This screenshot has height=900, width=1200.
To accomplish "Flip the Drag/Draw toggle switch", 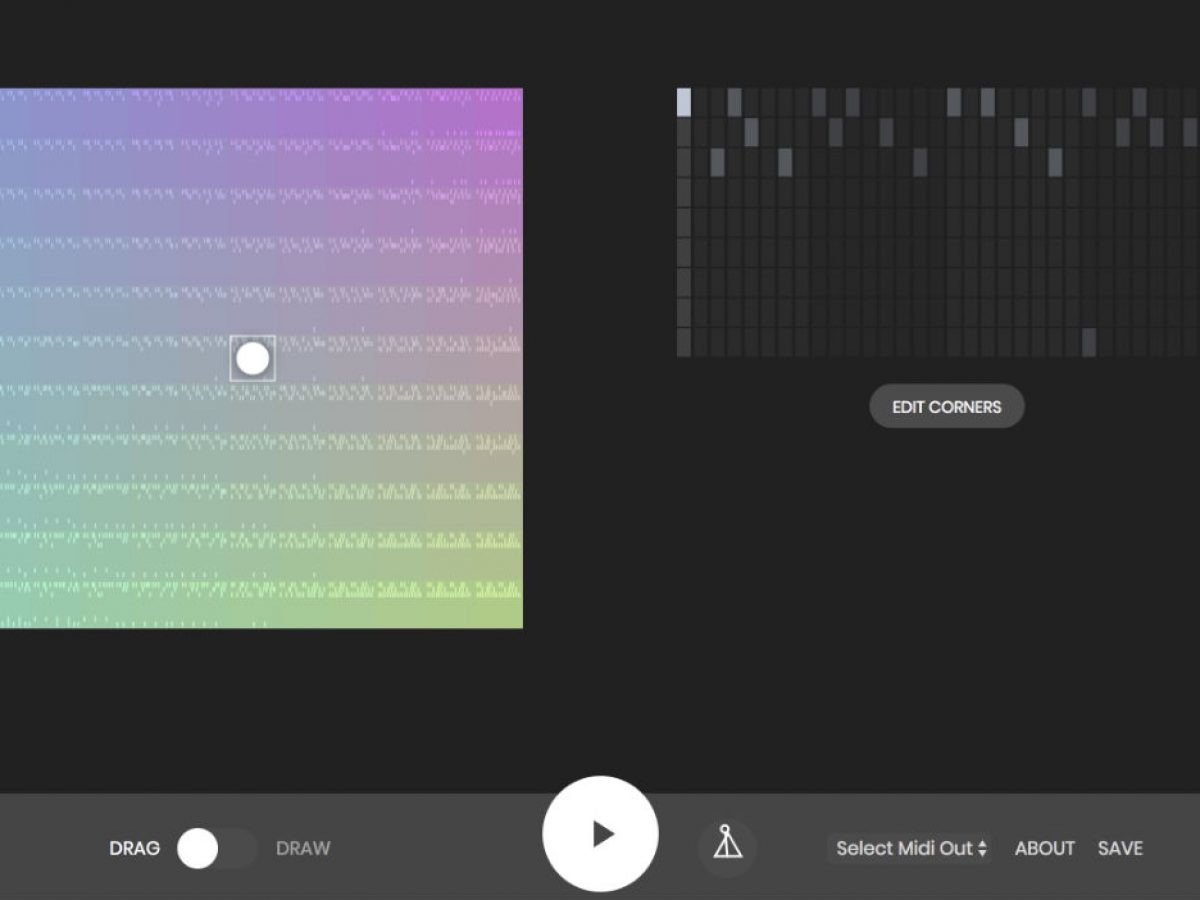I will (x=217, y=849).
